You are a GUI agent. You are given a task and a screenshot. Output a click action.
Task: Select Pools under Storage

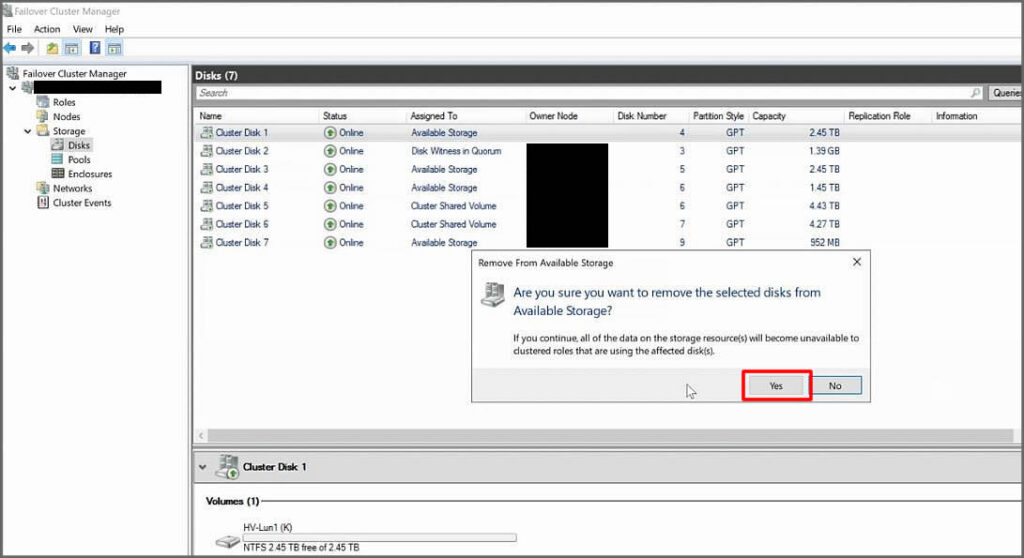point(79,159)
